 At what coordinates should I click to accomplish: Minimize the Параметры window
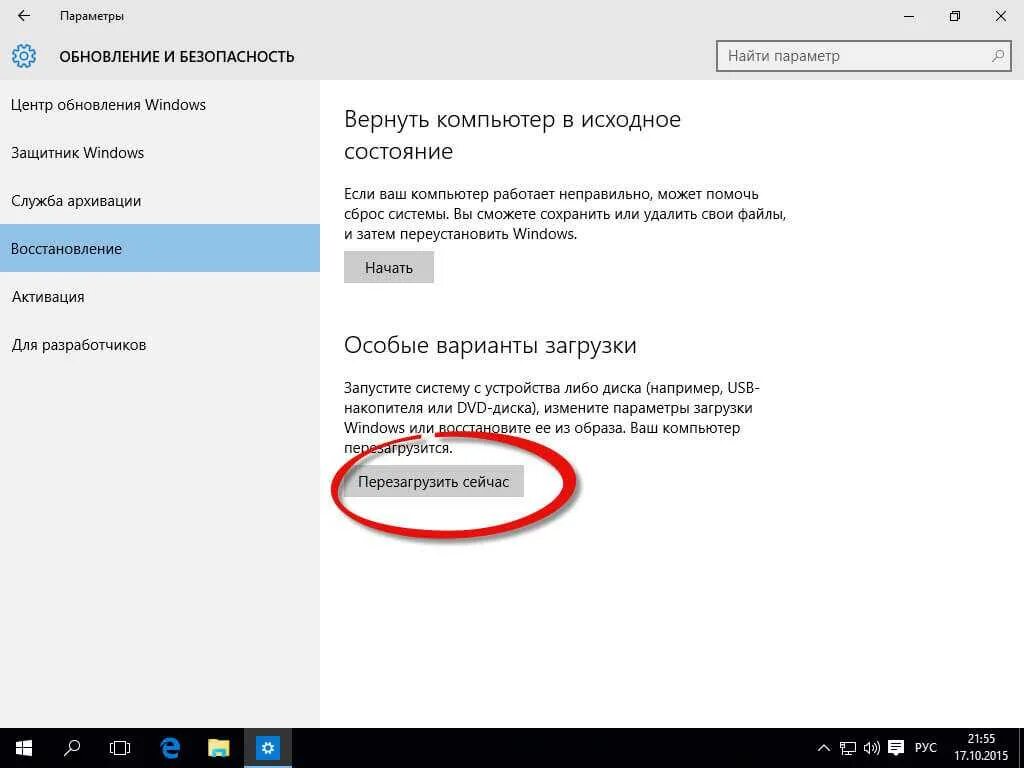tap(909, 16)
